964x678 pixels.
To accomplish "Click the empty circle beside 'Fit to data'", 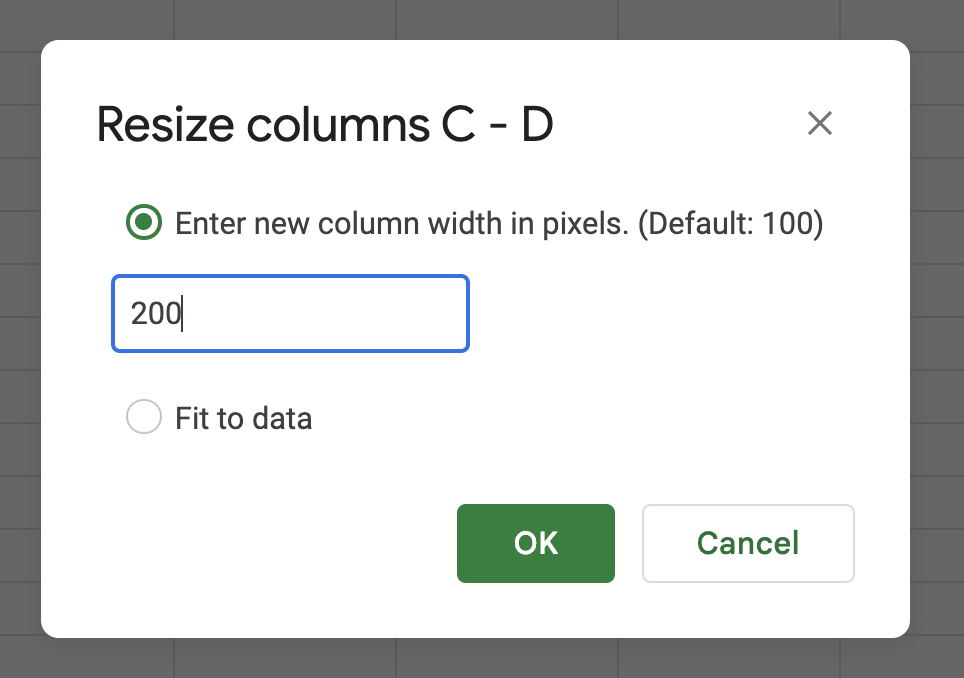I will [144, 417].
